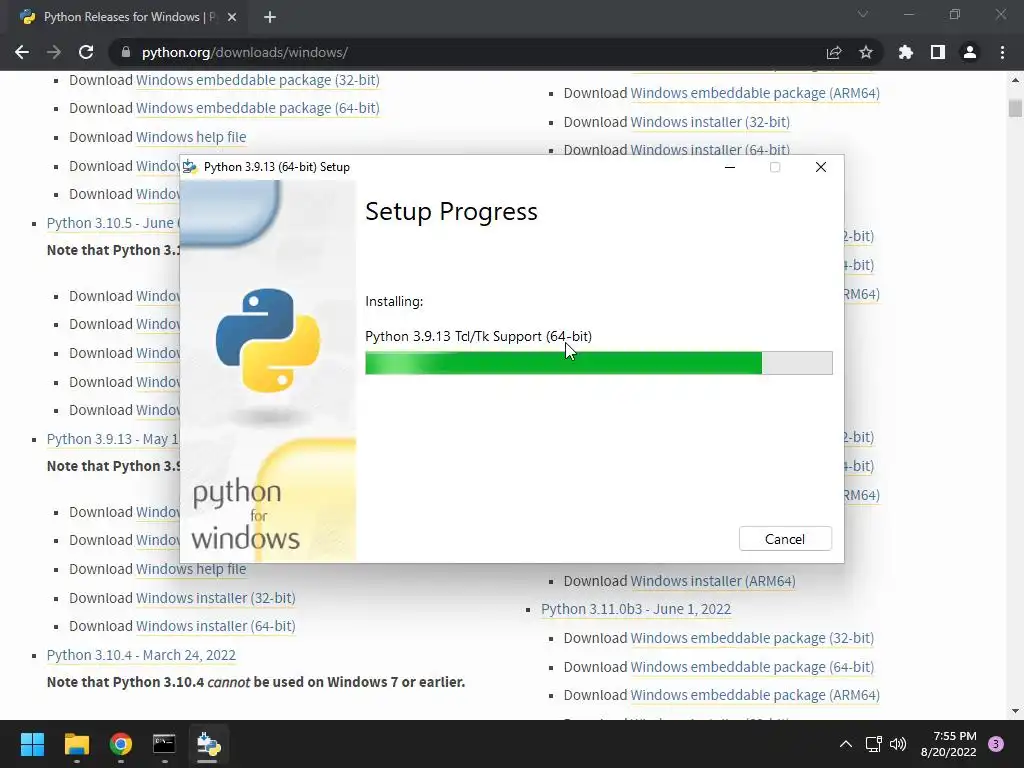
Task: Open the volume control in the tray
Action: click(x=898, y=744)
